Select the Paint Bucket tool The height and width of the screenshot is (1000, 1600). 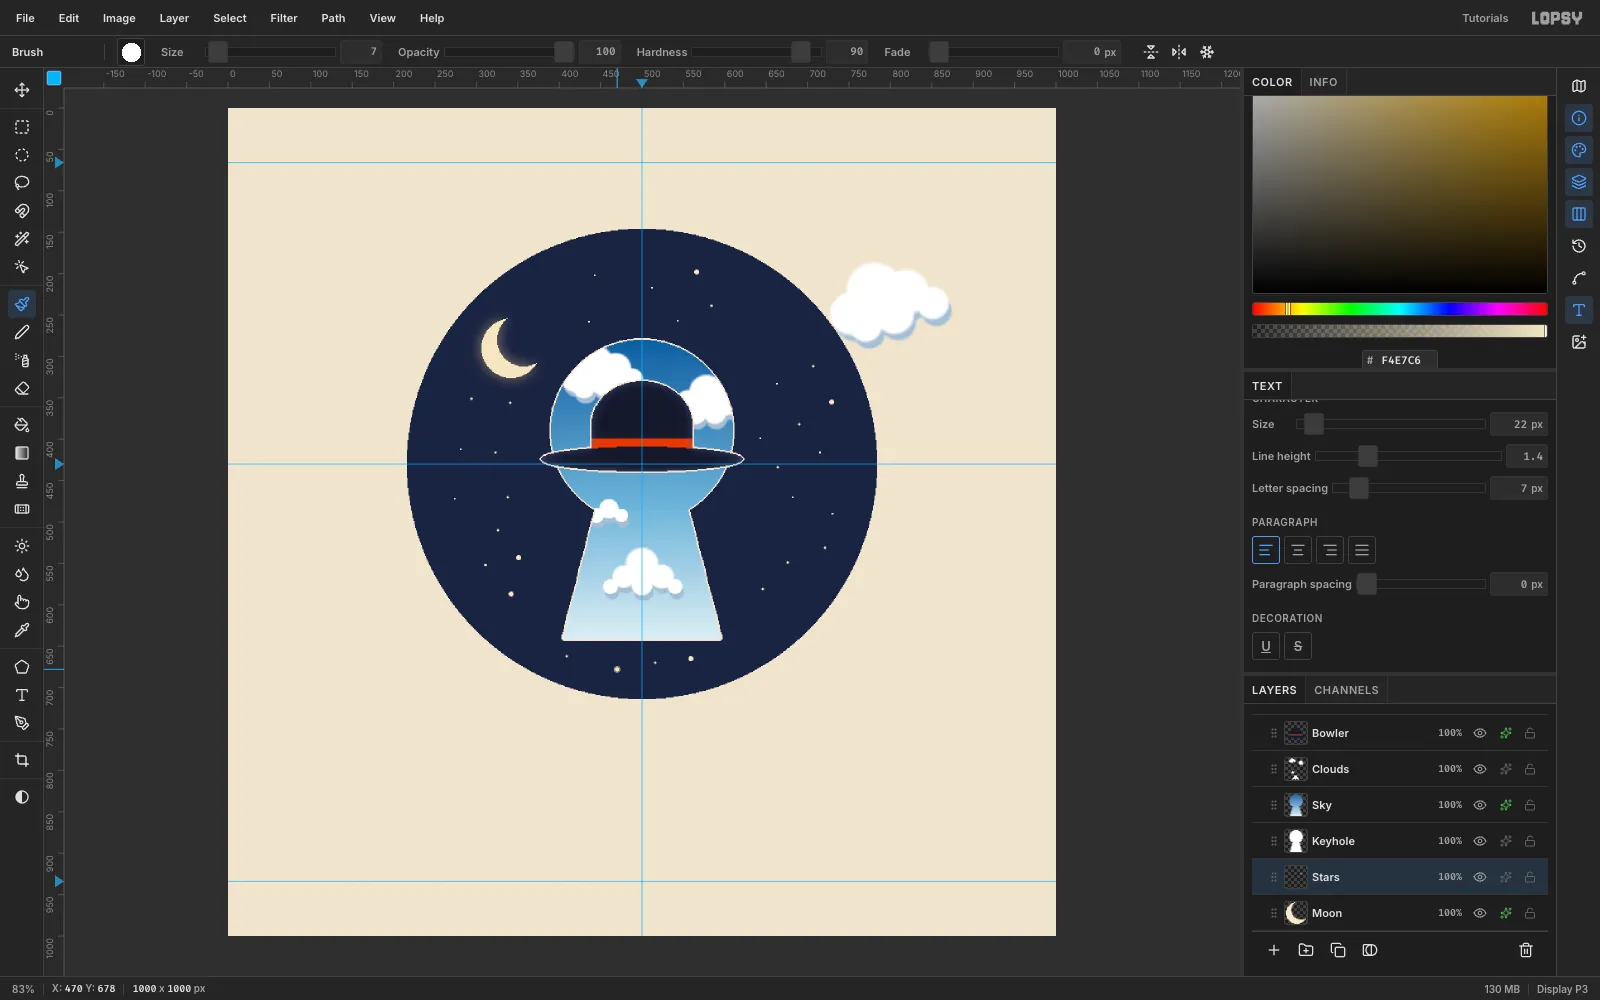[22, 425]
